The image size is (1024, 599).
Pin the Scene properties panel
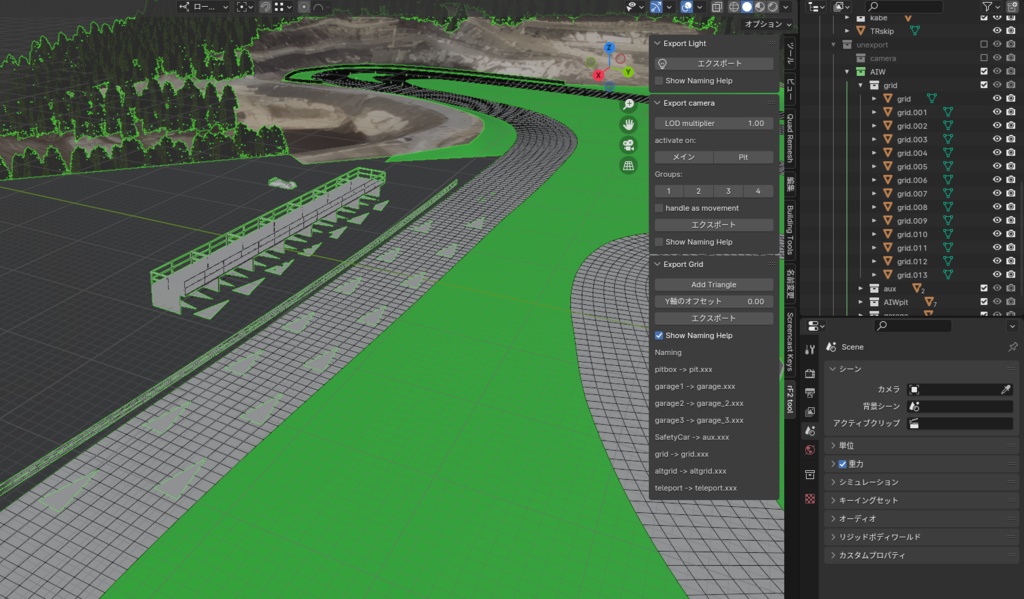[1012, 347]
